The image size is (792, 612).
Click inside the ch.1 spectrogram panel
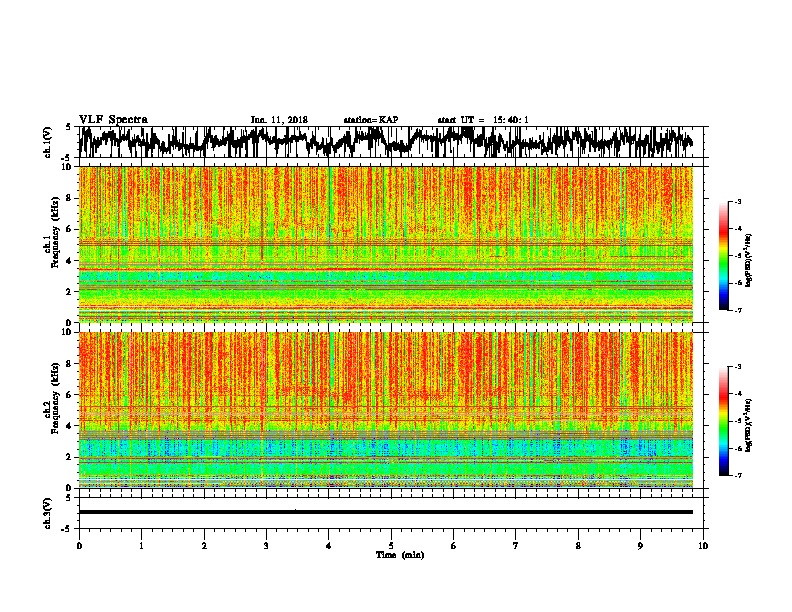pyautogui.click(x=386, y=244)
